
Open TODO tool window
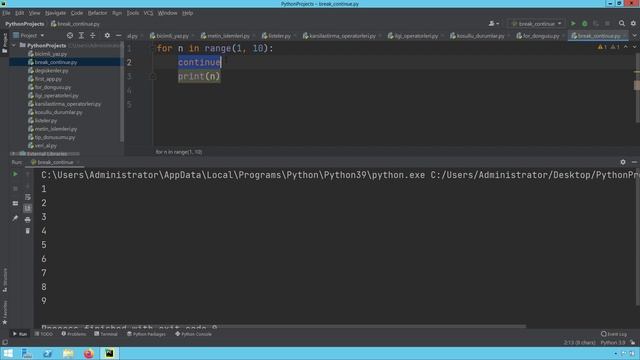coord(44,334)
